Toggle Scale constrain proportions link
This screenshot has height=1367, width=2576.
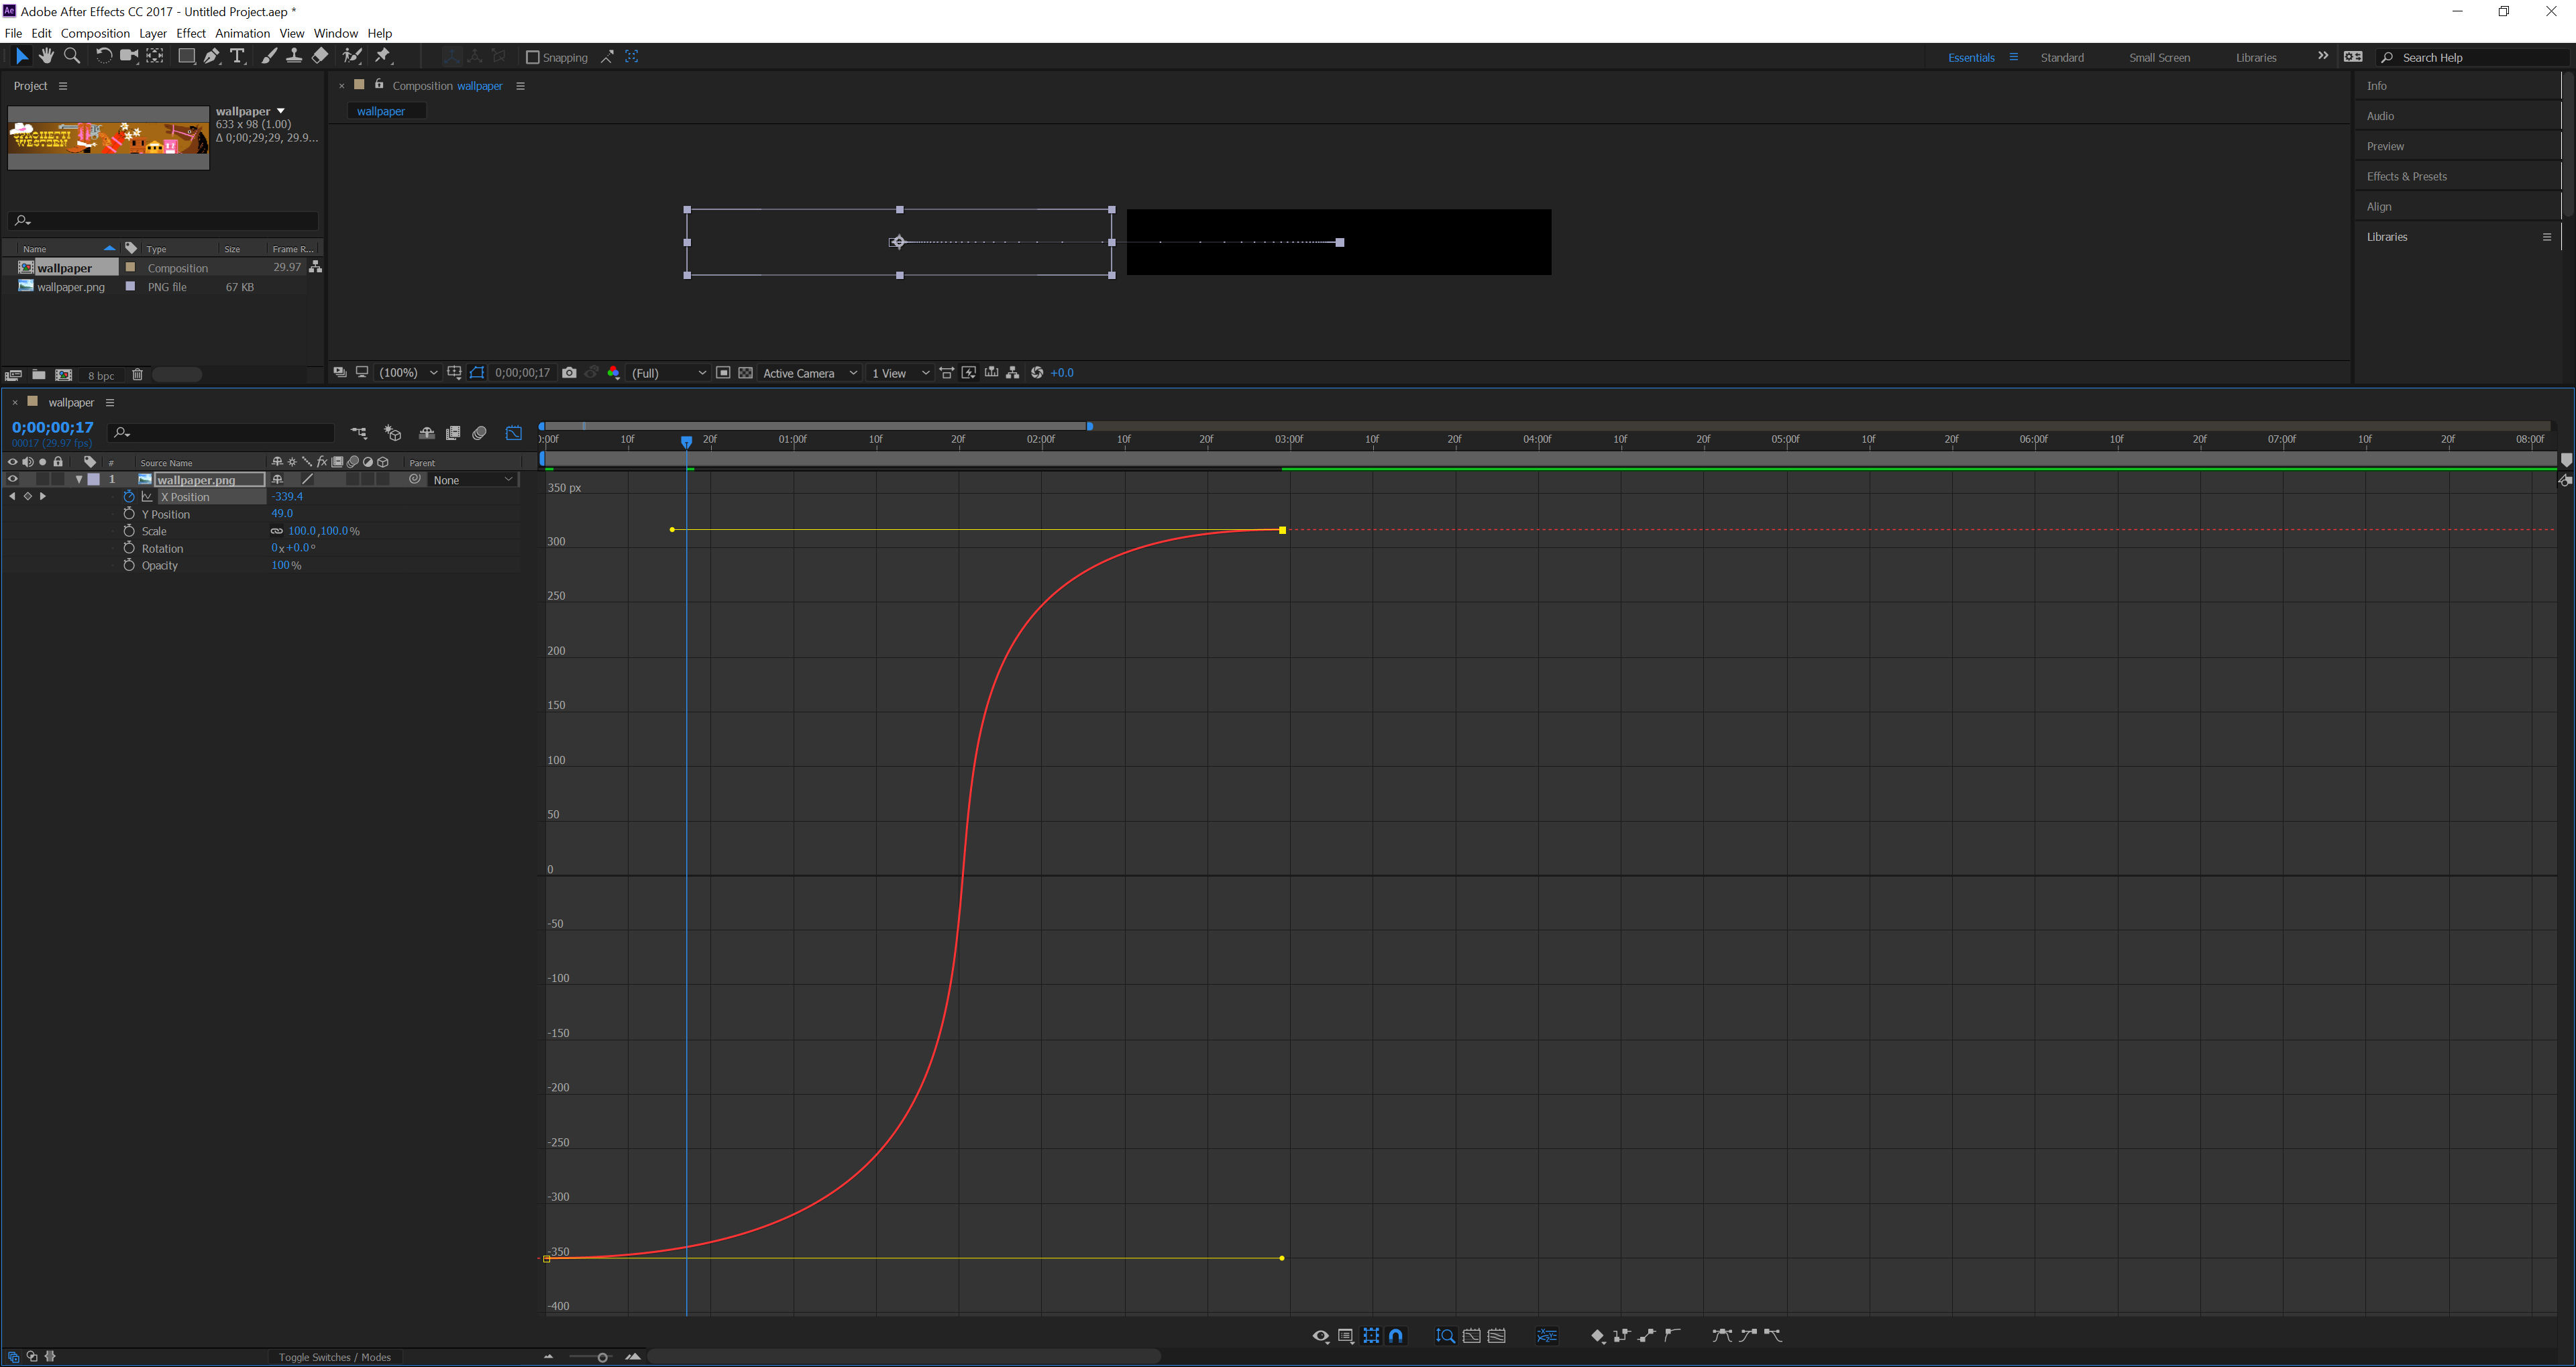[277, 531]
